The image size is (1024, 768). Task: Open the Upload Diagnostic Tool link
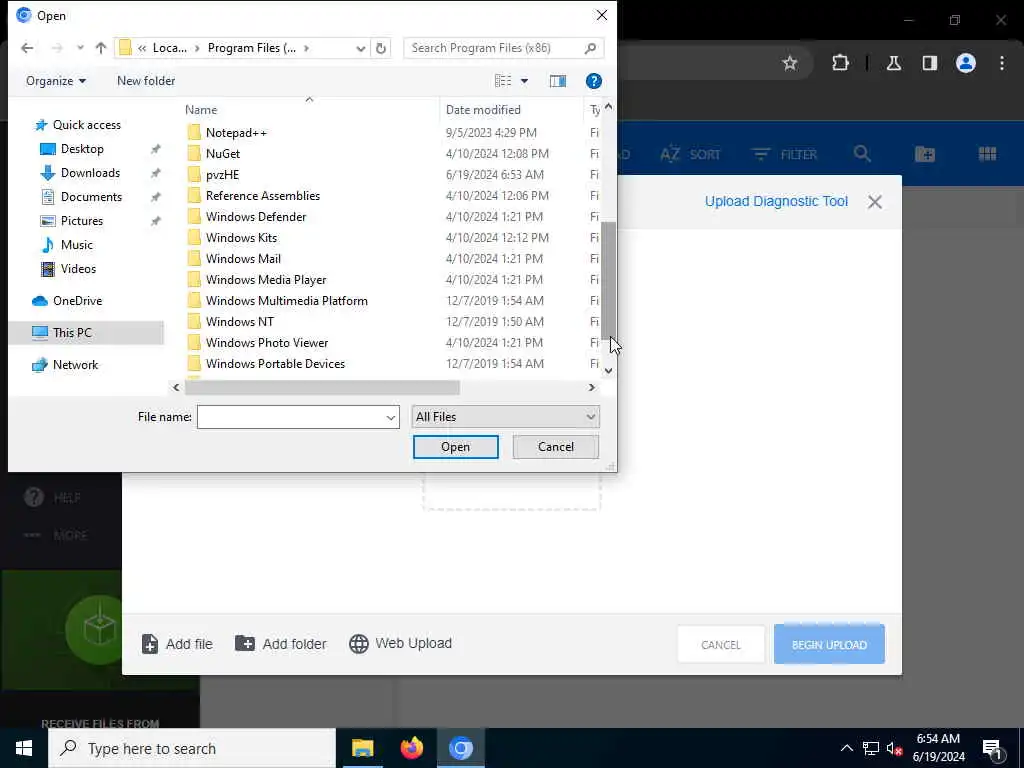776,201
